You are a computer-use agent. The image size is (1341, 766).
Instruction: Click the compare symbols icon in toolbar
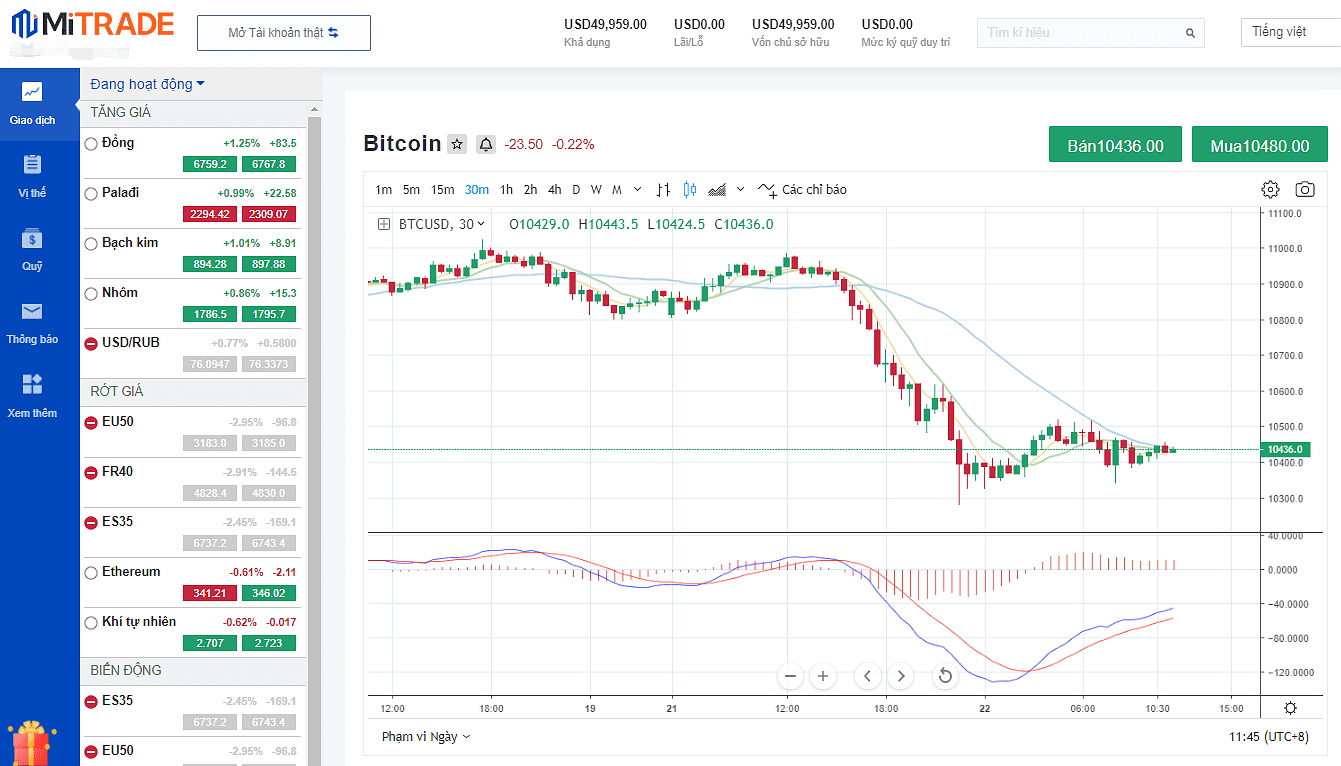point(663,189)
